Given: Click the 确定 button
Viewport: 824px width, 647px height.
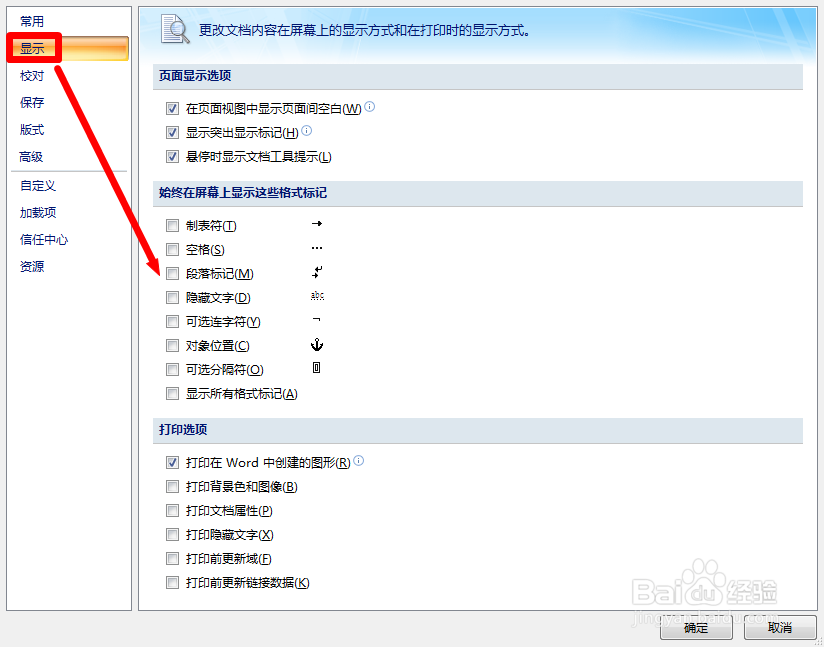Looking at the screenshot, I should coord(695,628).
